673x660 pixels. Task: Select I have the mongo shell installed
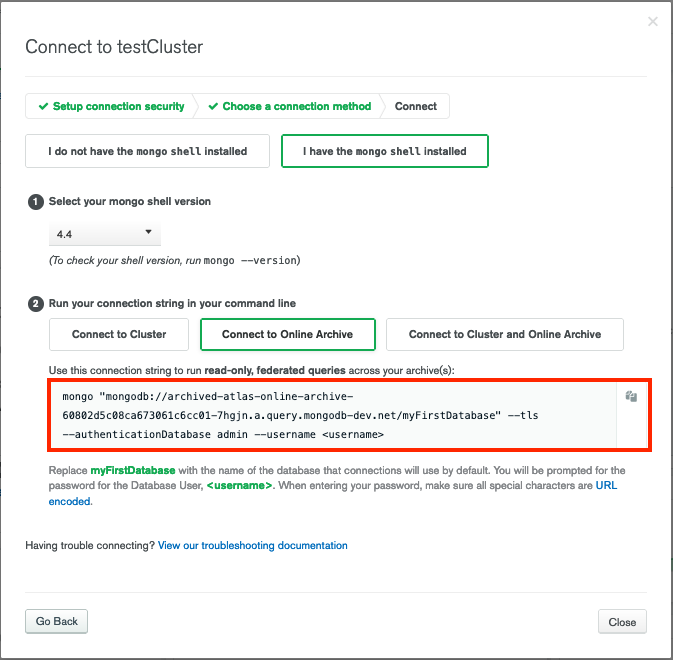click(x=385, y=151)
